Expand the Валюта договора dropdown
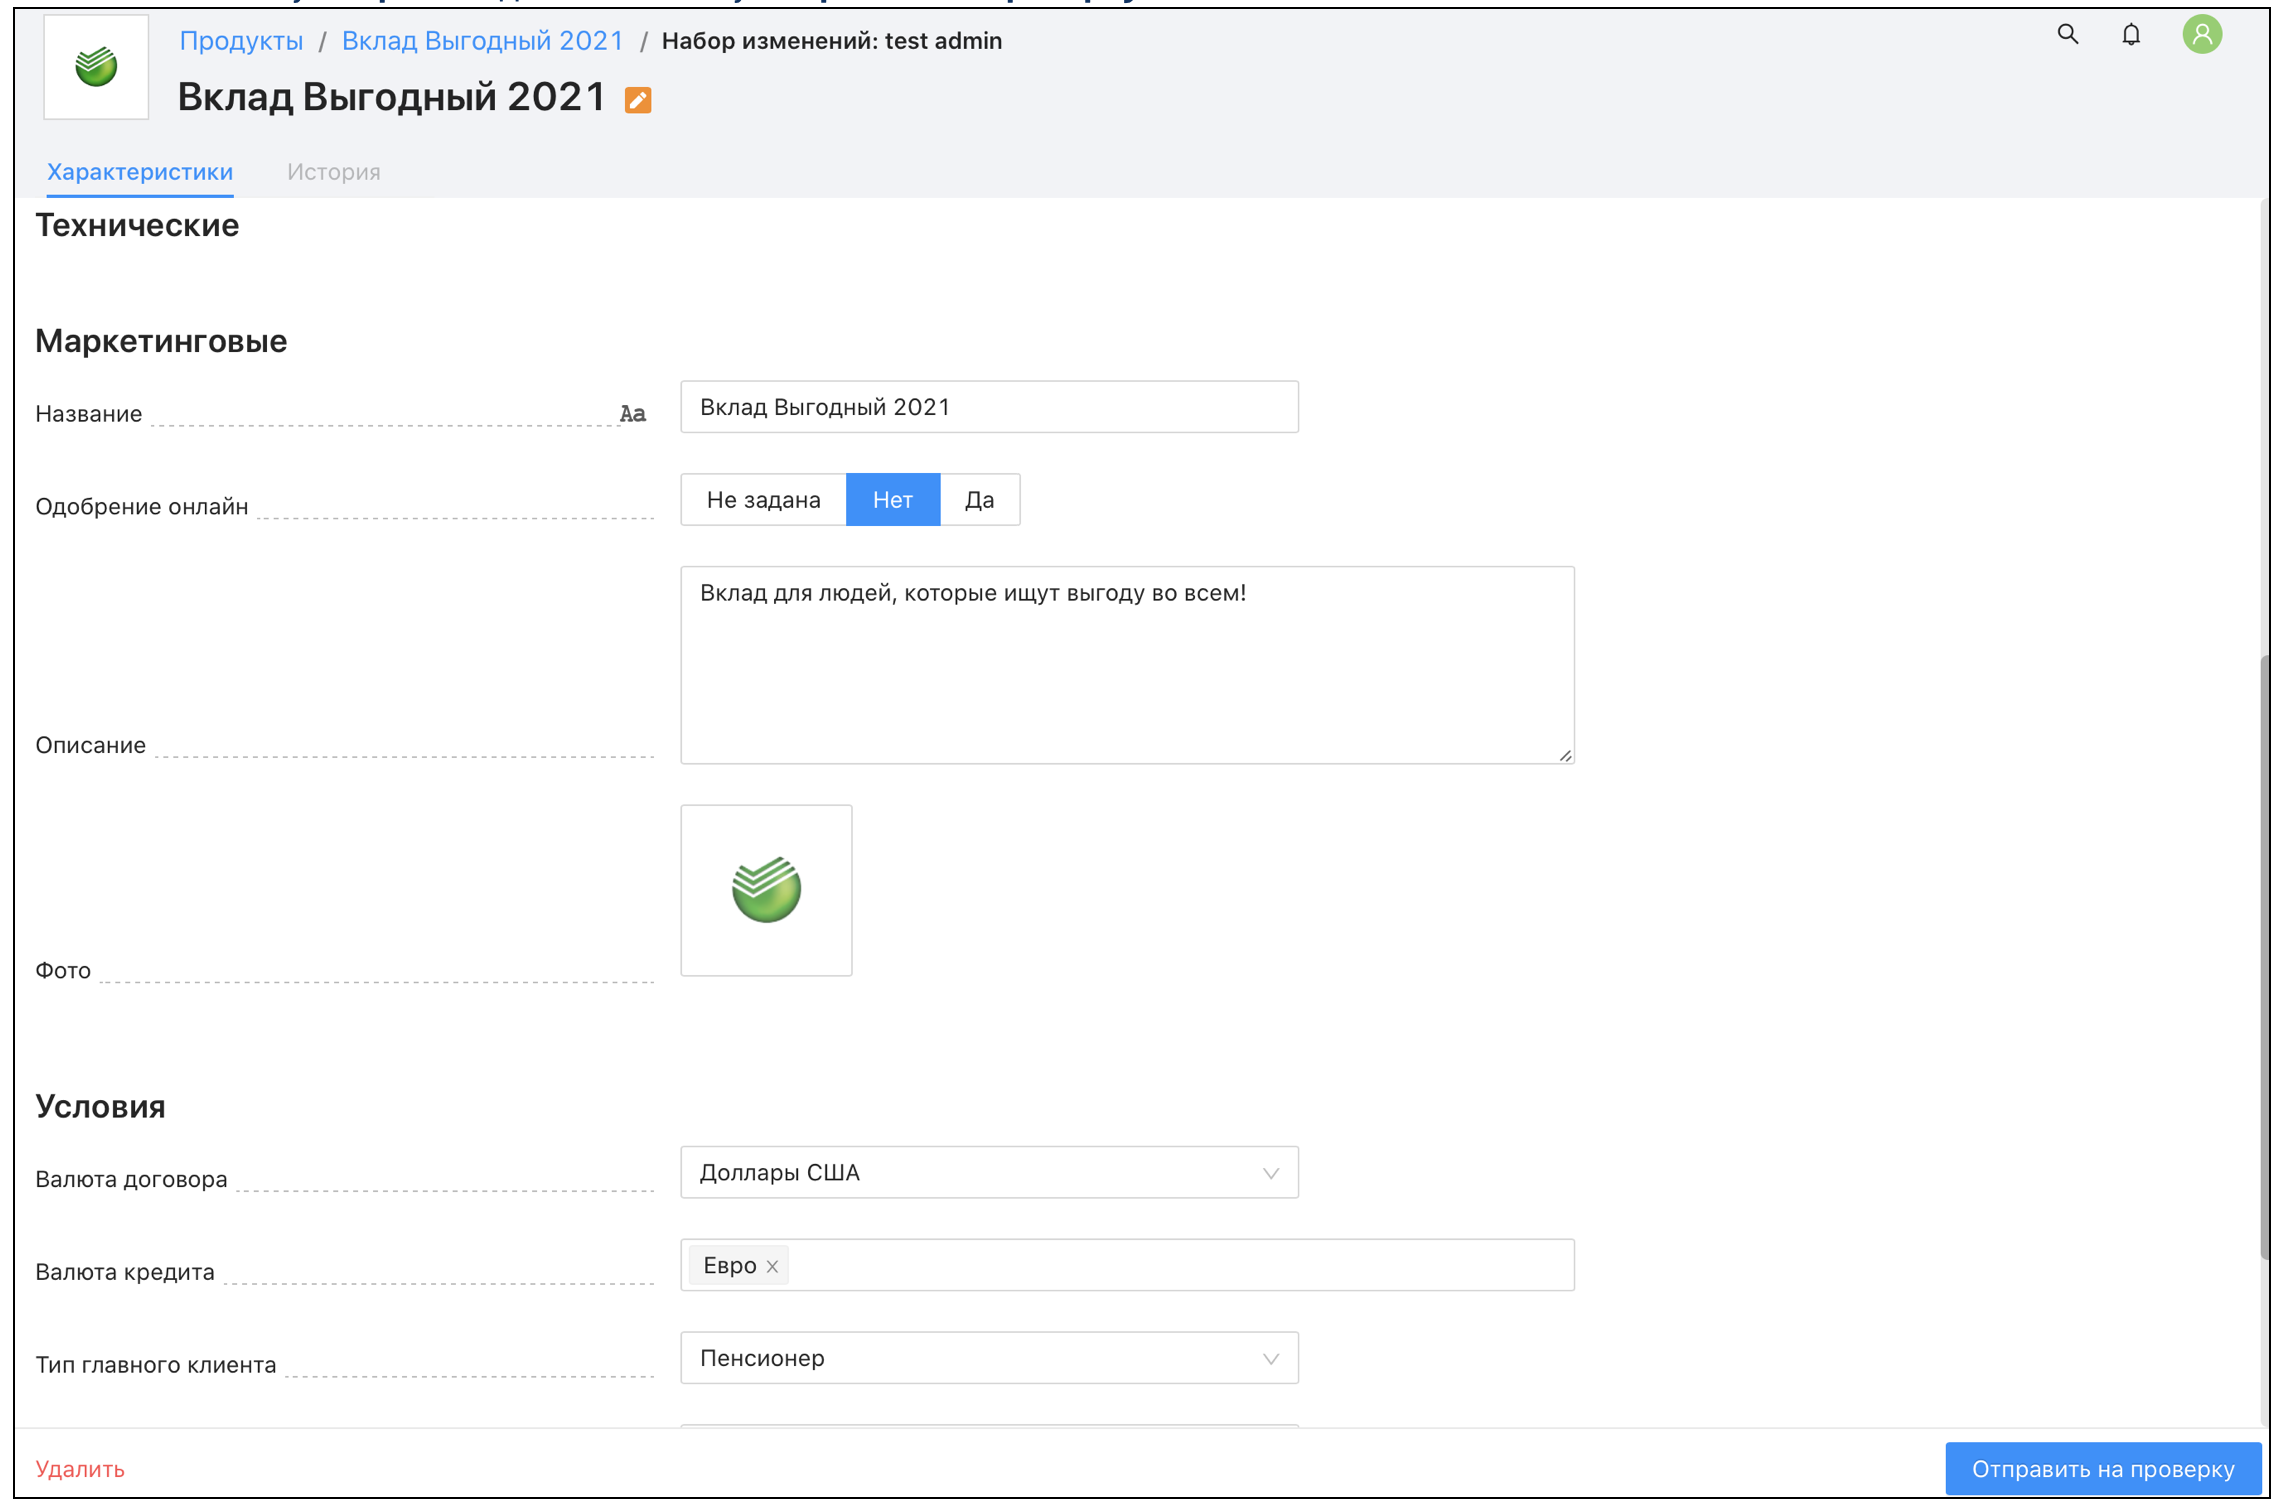Image resolution: width=2282 pixels, height=1508 pixels. (988, 1172)
